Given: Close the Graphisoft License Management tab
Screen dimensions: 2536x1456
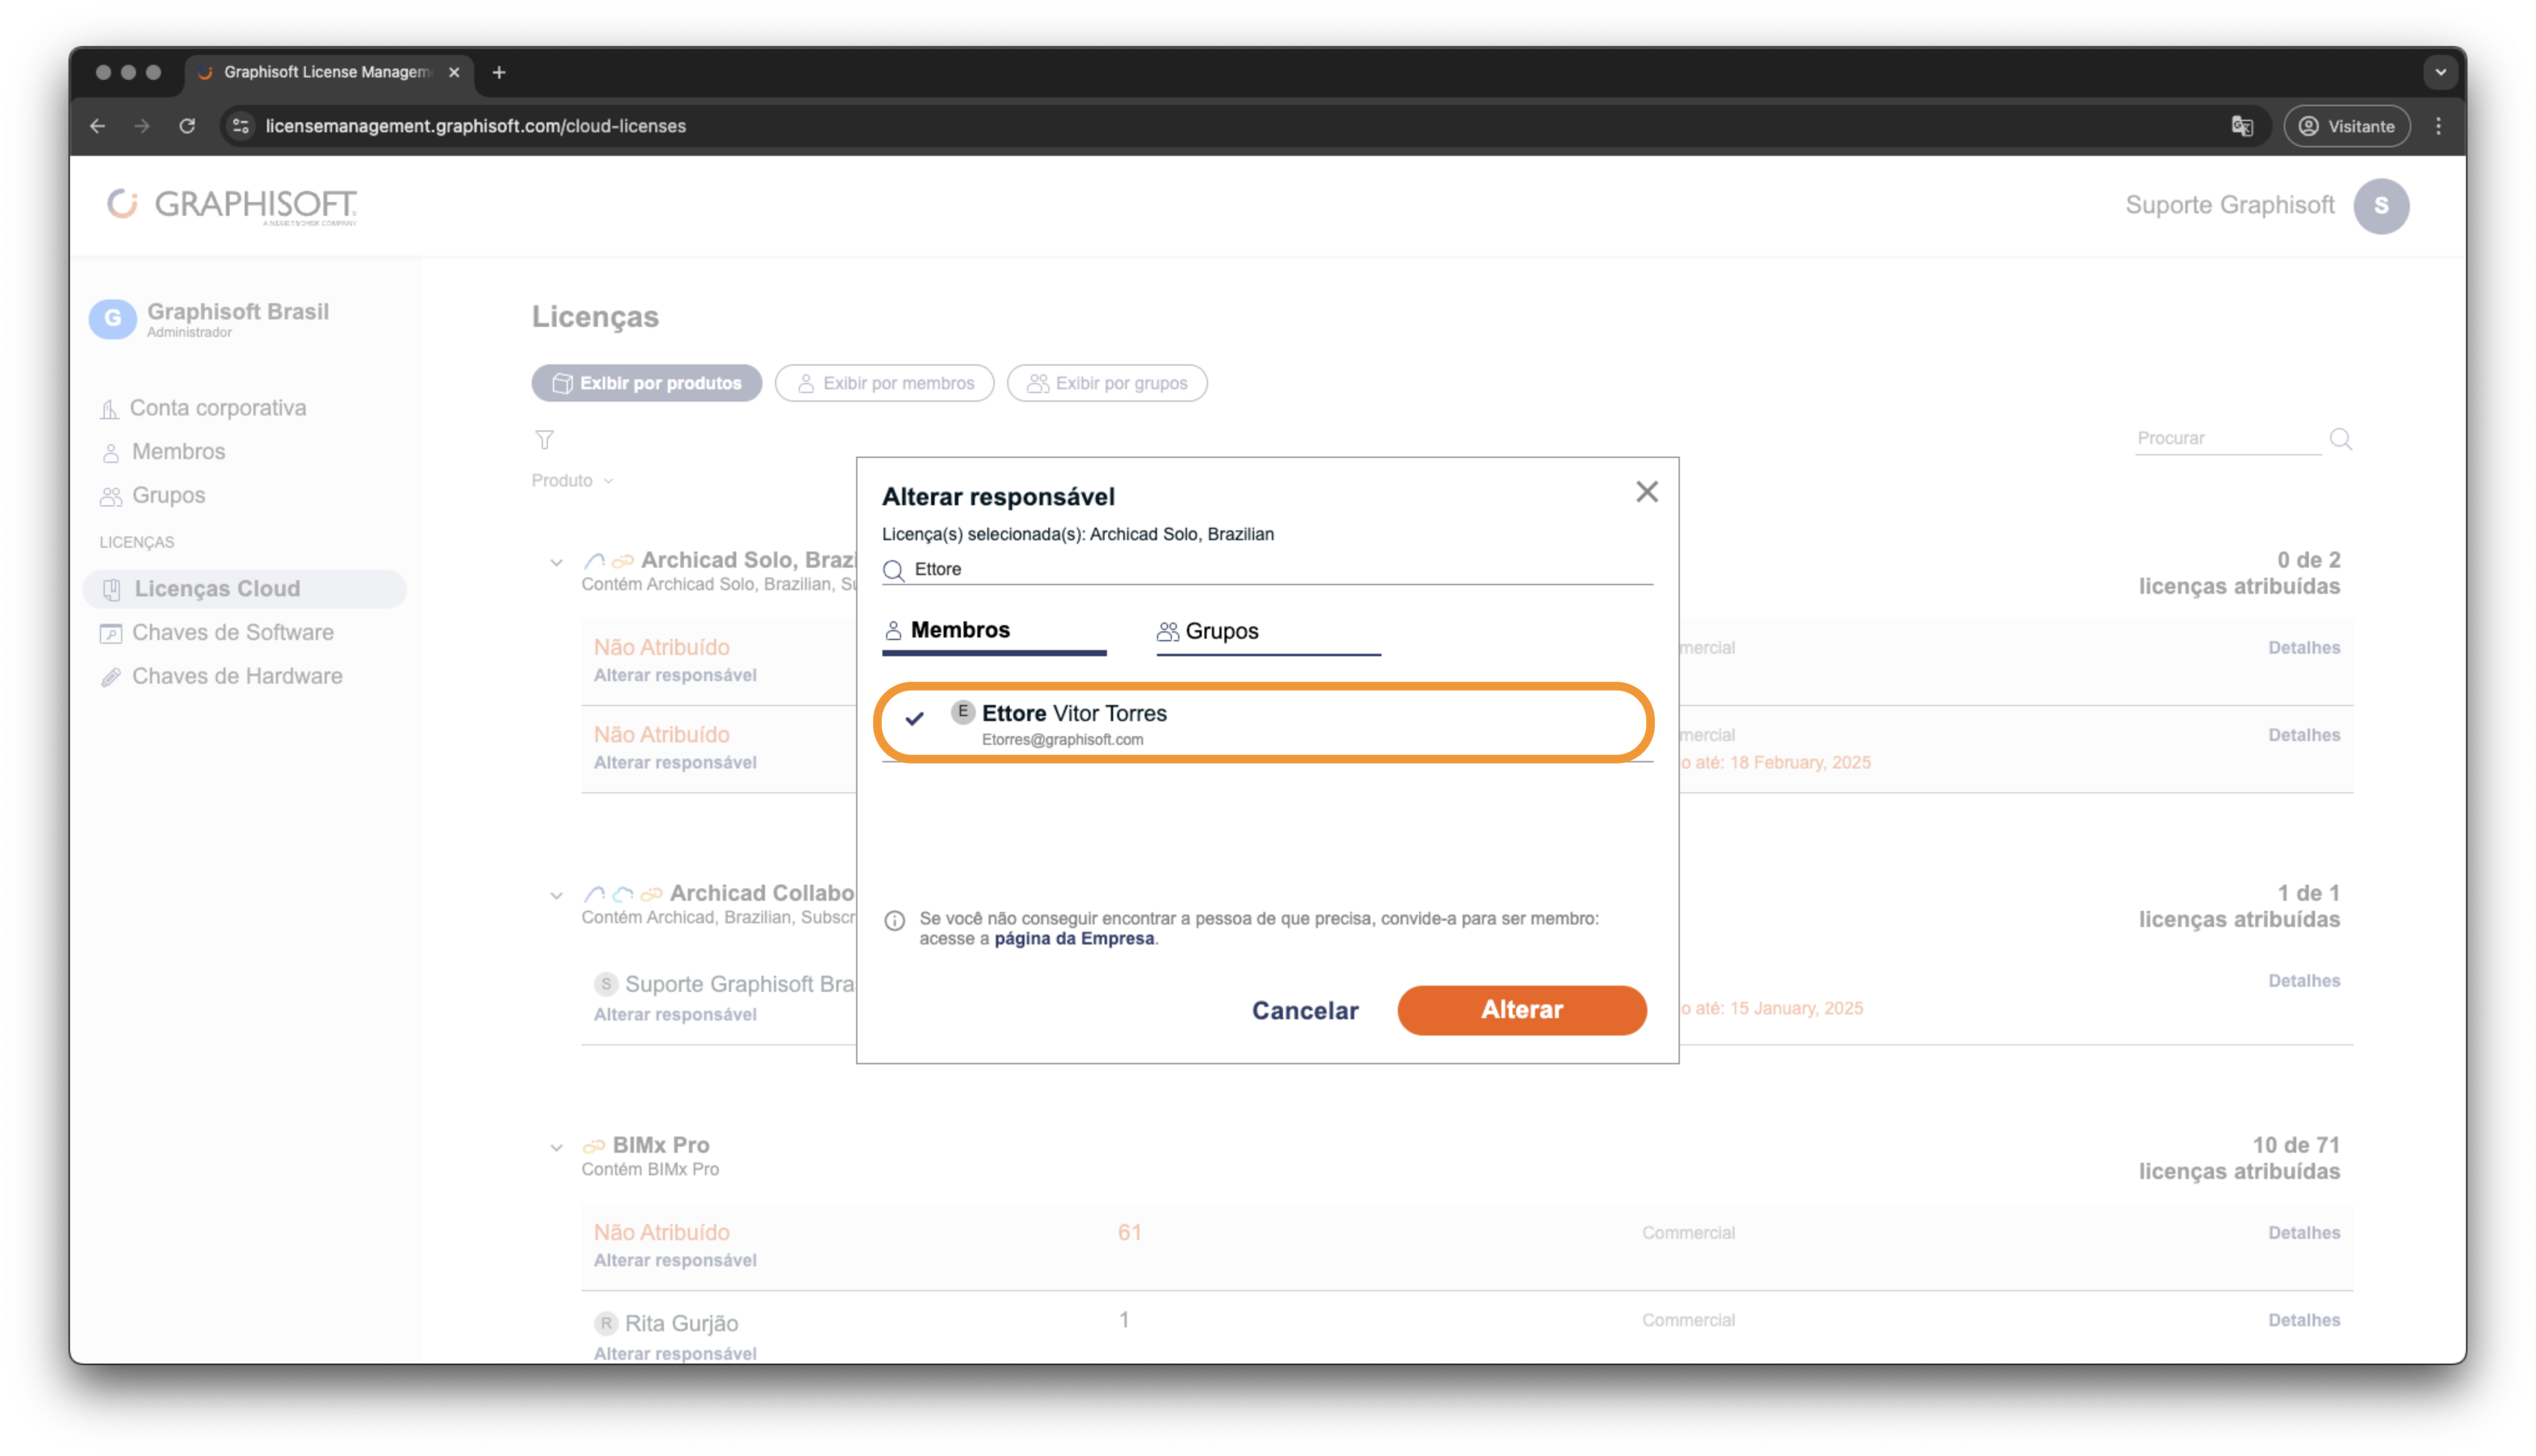Looking at the screenshot, I should [x=454, y=72].
